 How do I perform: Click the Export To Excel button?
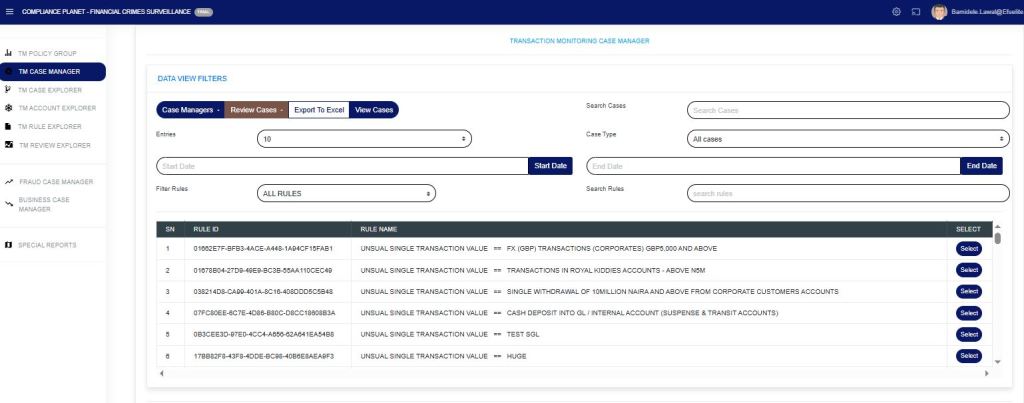tap(319, 110)
